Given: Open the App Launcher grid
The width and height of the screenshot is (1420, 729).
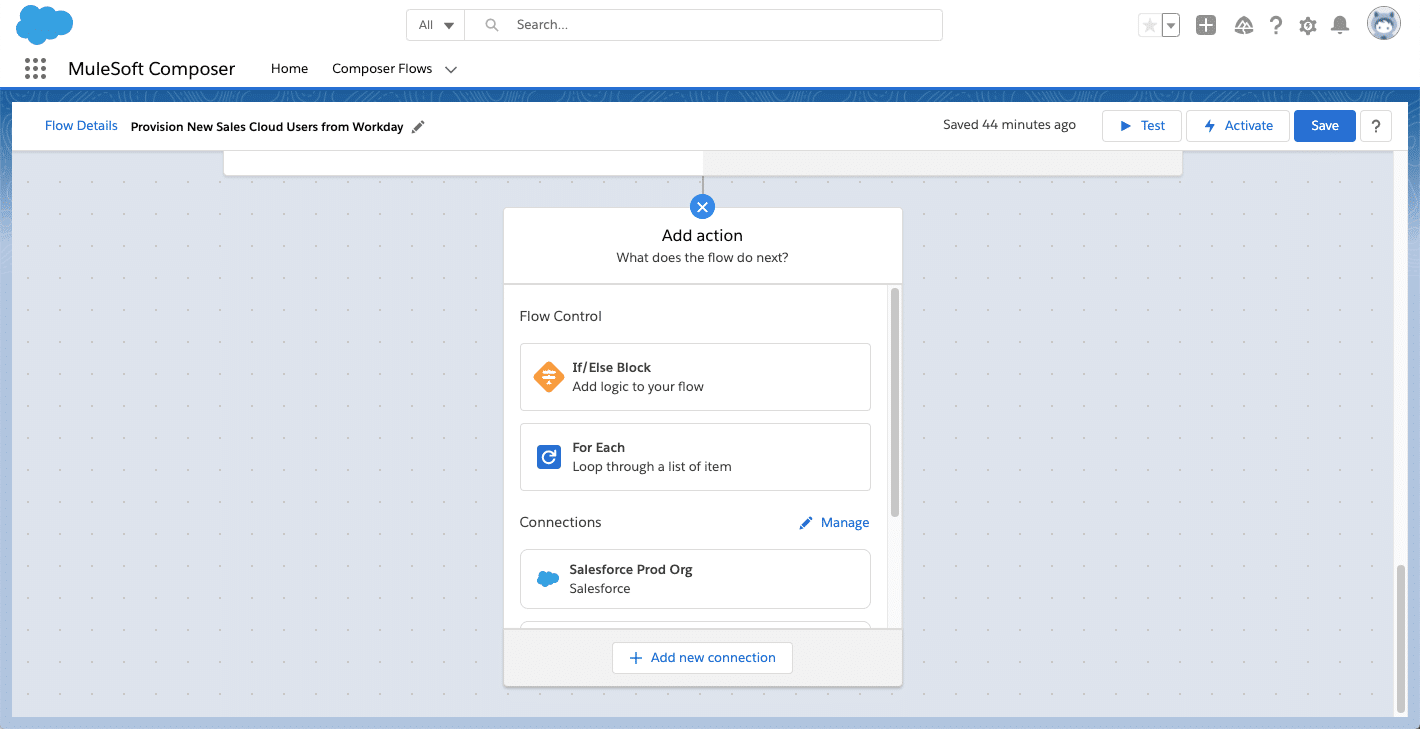Looking at the screenshot, I should pyautogui.click(x=35, y=68).
